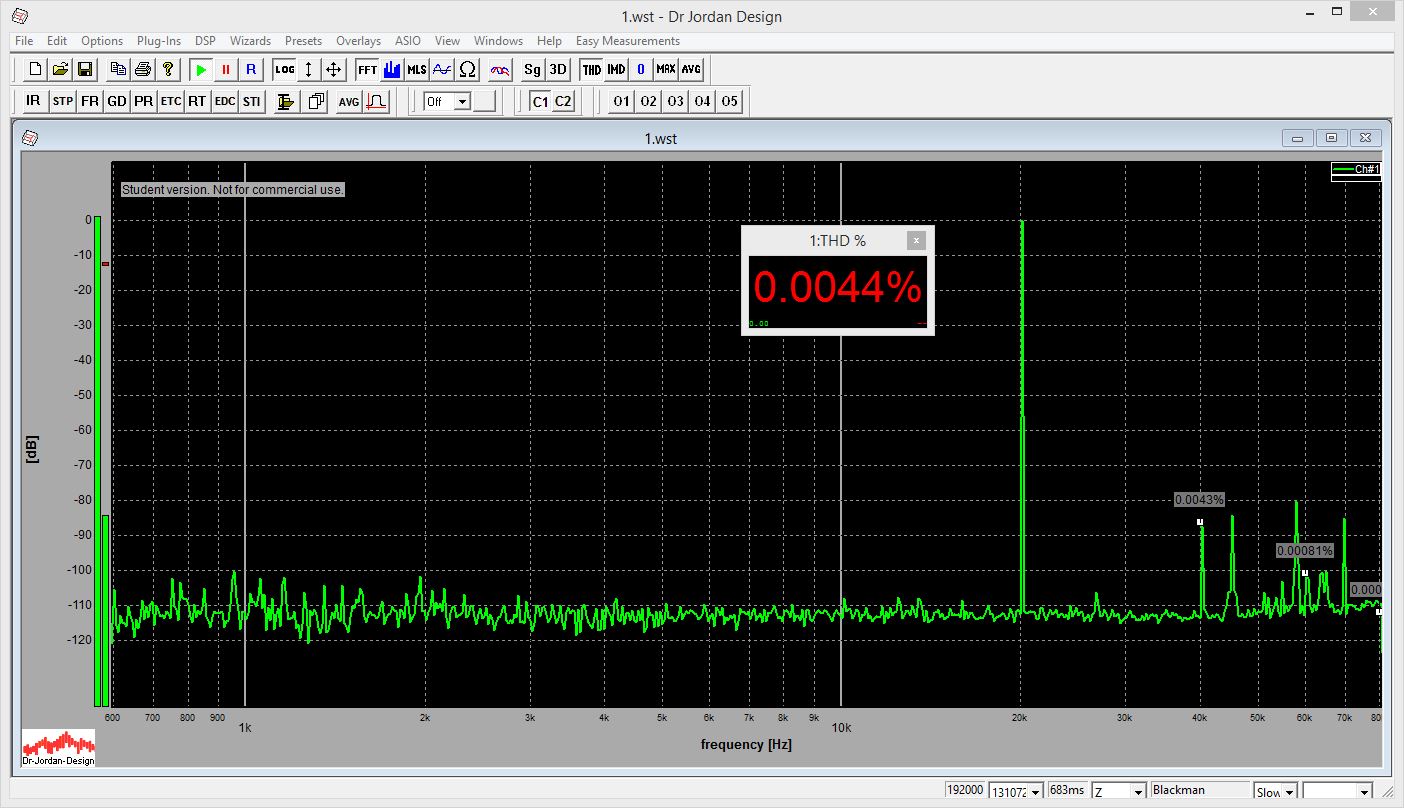Click the blue sweep waveform icon

(x=442, y=70)
